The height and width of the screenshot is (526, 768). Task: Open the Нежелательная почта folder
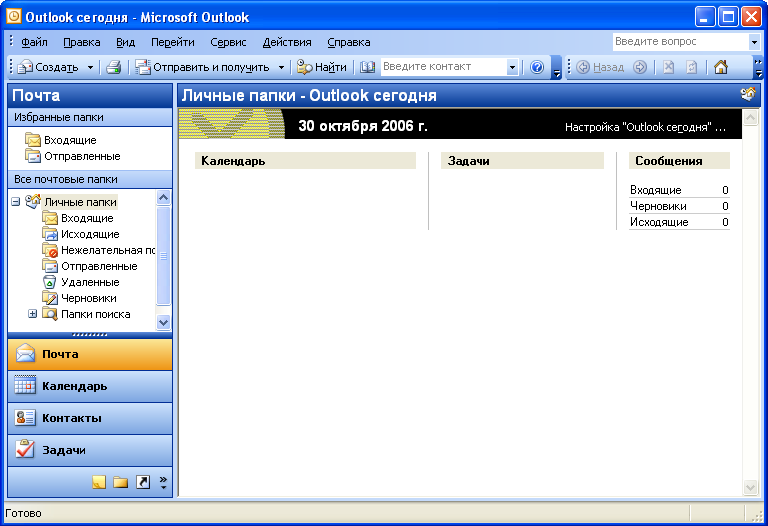click(x=98, y=250)
